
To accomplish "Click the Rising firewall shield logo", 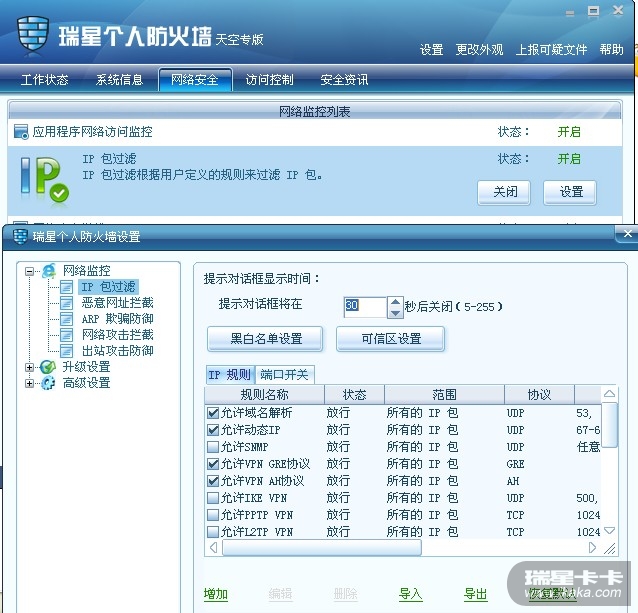I will click(33, 33).
